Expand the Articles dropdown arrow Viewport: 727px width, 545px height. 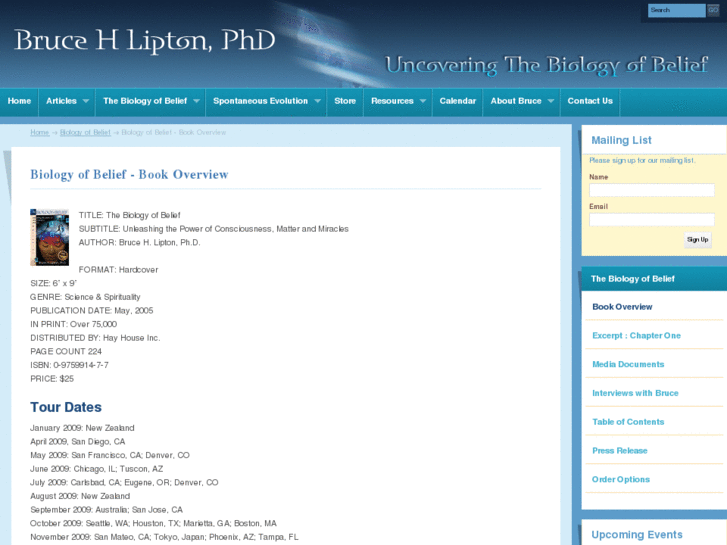coord(86,101)
